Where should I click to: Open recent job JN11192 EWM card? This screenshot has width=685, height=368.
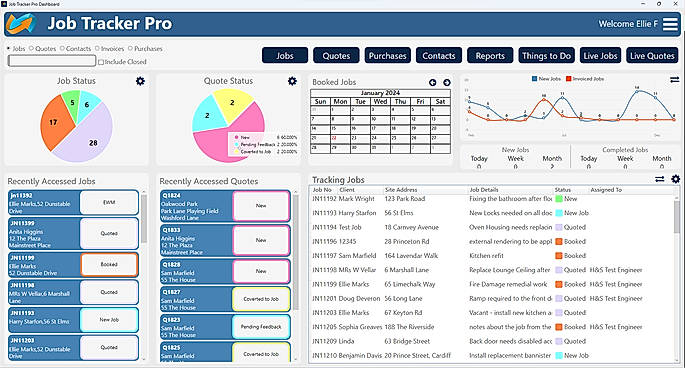(73, 203)
